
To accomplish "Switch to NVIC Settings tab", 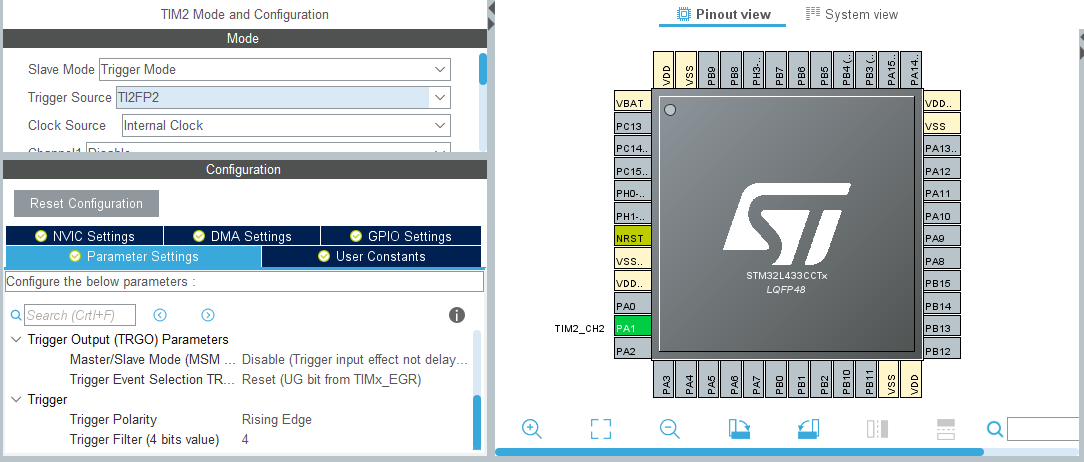I will pyautogui.click(x=84, y=236).
